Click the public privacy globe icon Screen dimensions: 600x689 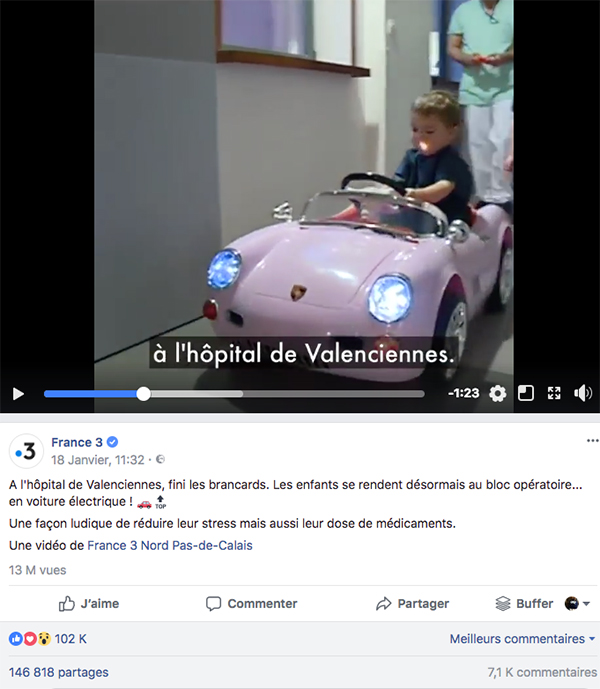coord(160,459)
